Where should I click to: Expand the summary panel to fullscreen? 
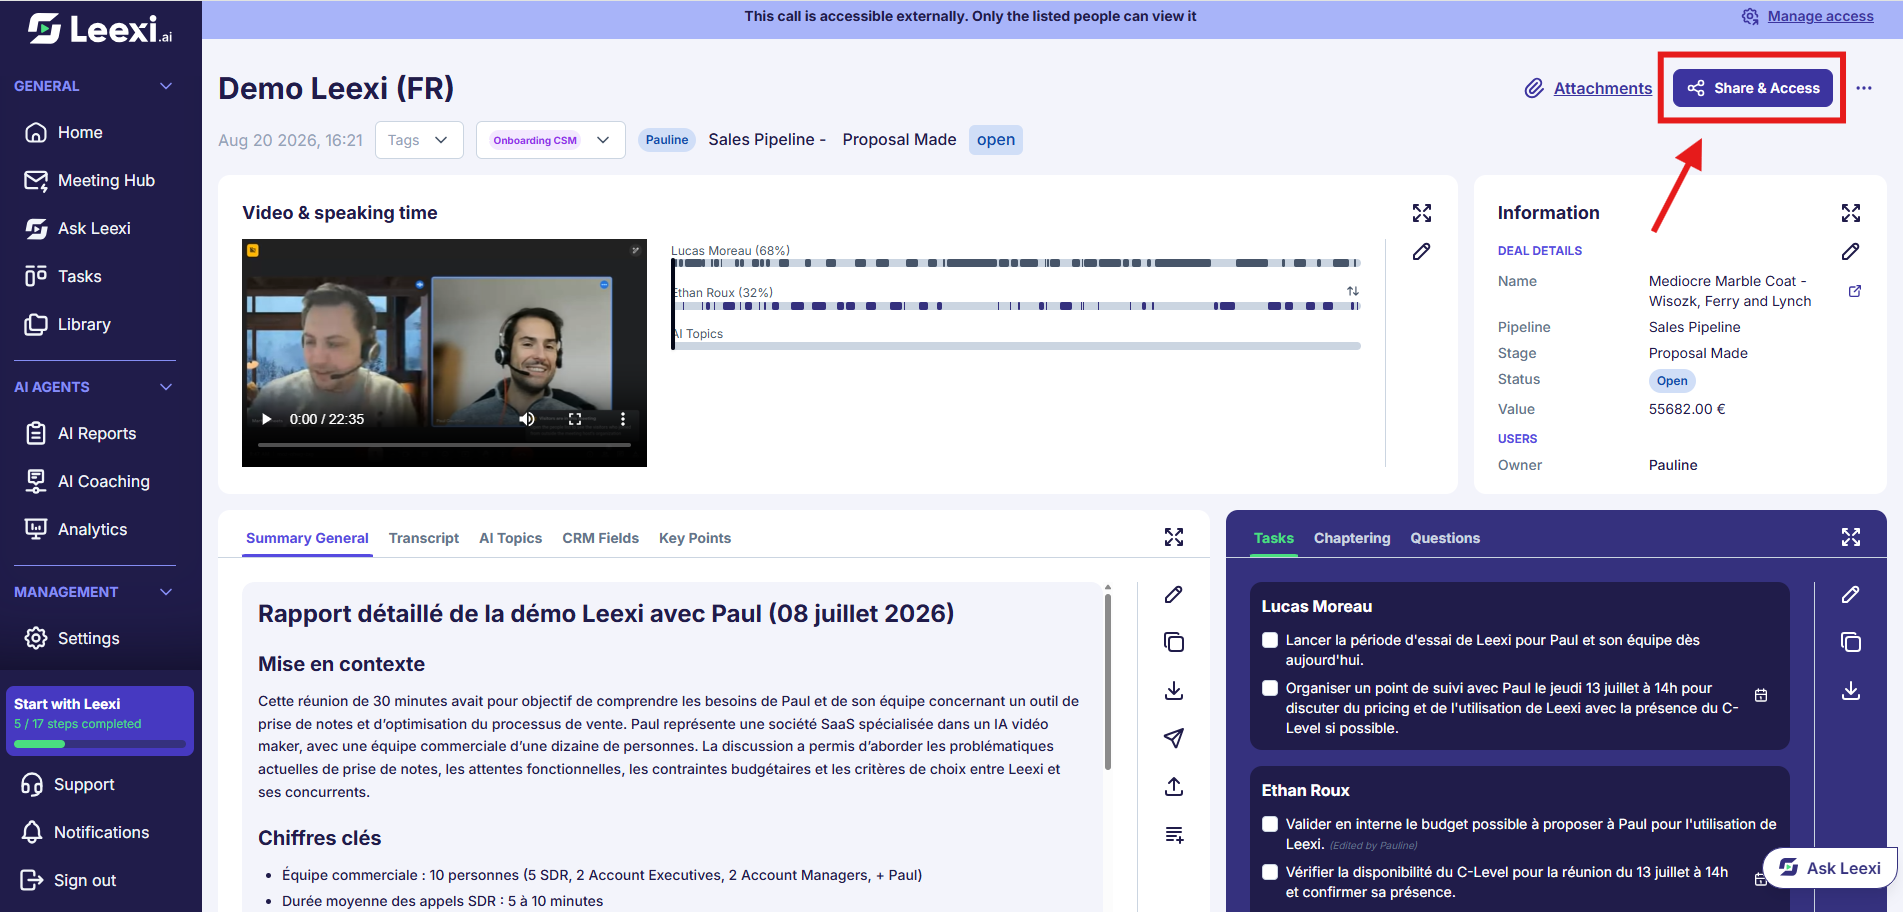[x=1174, y=538]
